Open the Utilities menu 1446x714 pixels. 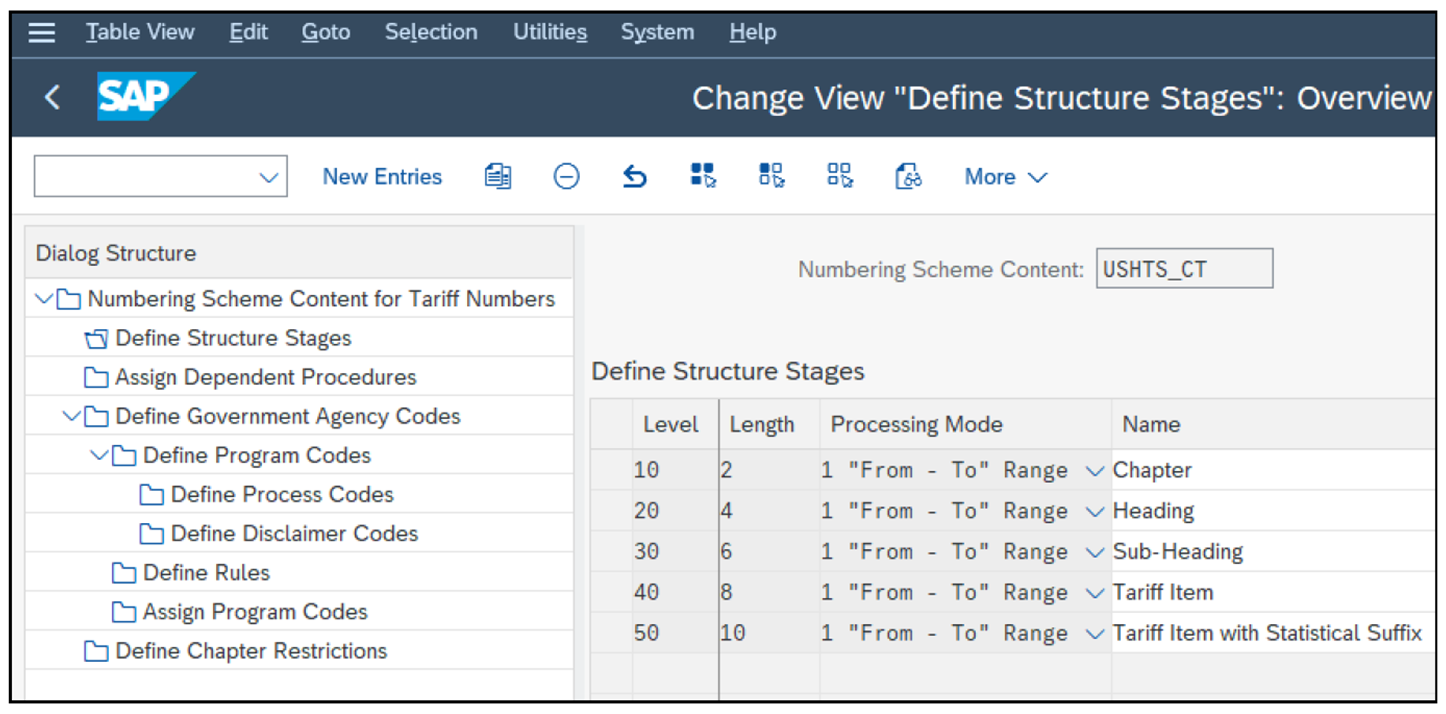550,32
